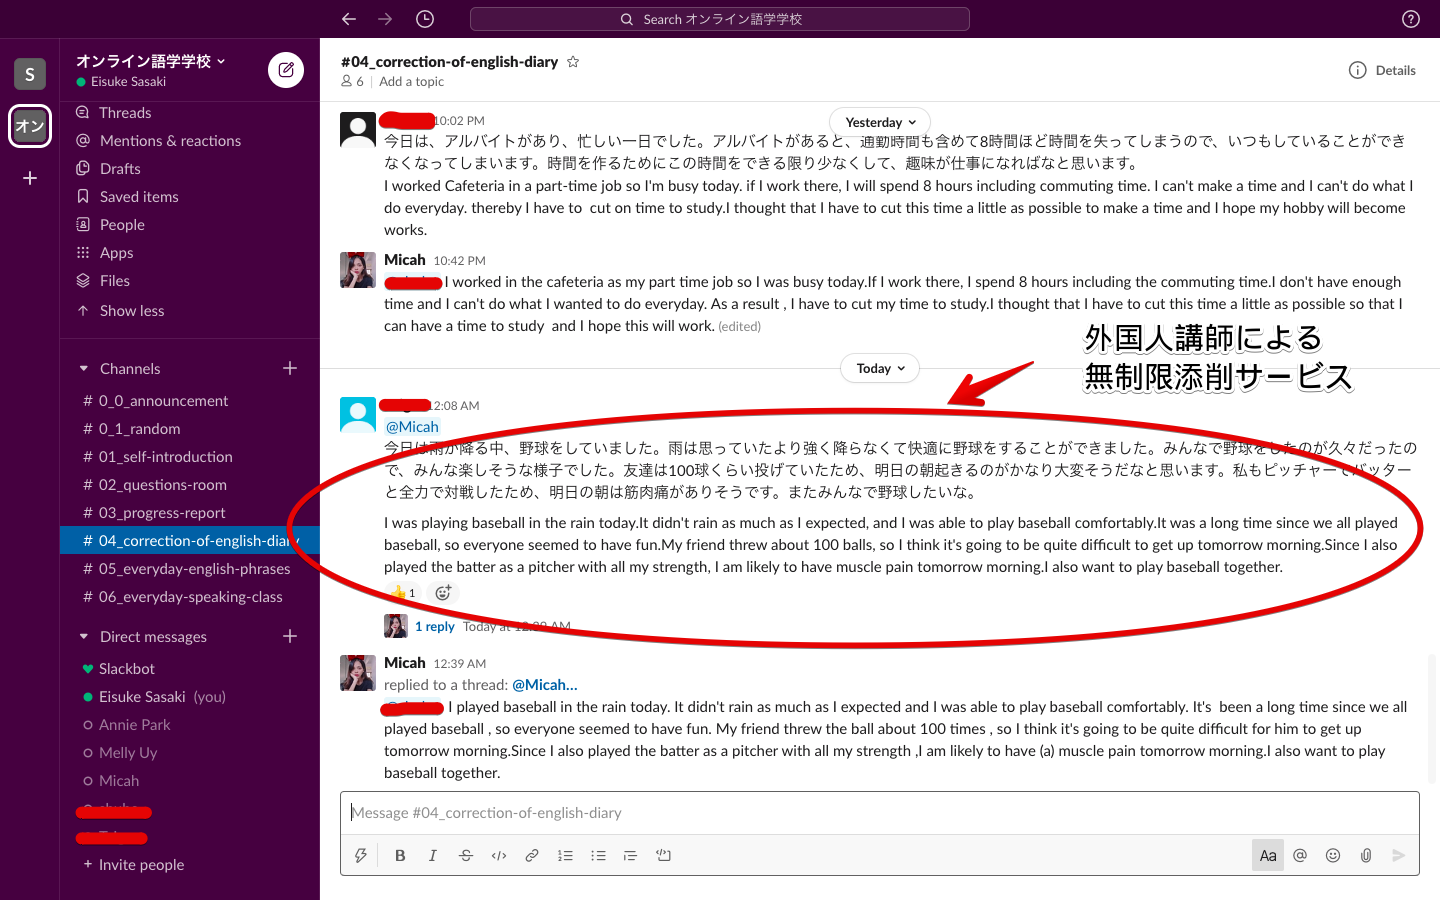Open the #0_1_random channel

pos(140,429)
